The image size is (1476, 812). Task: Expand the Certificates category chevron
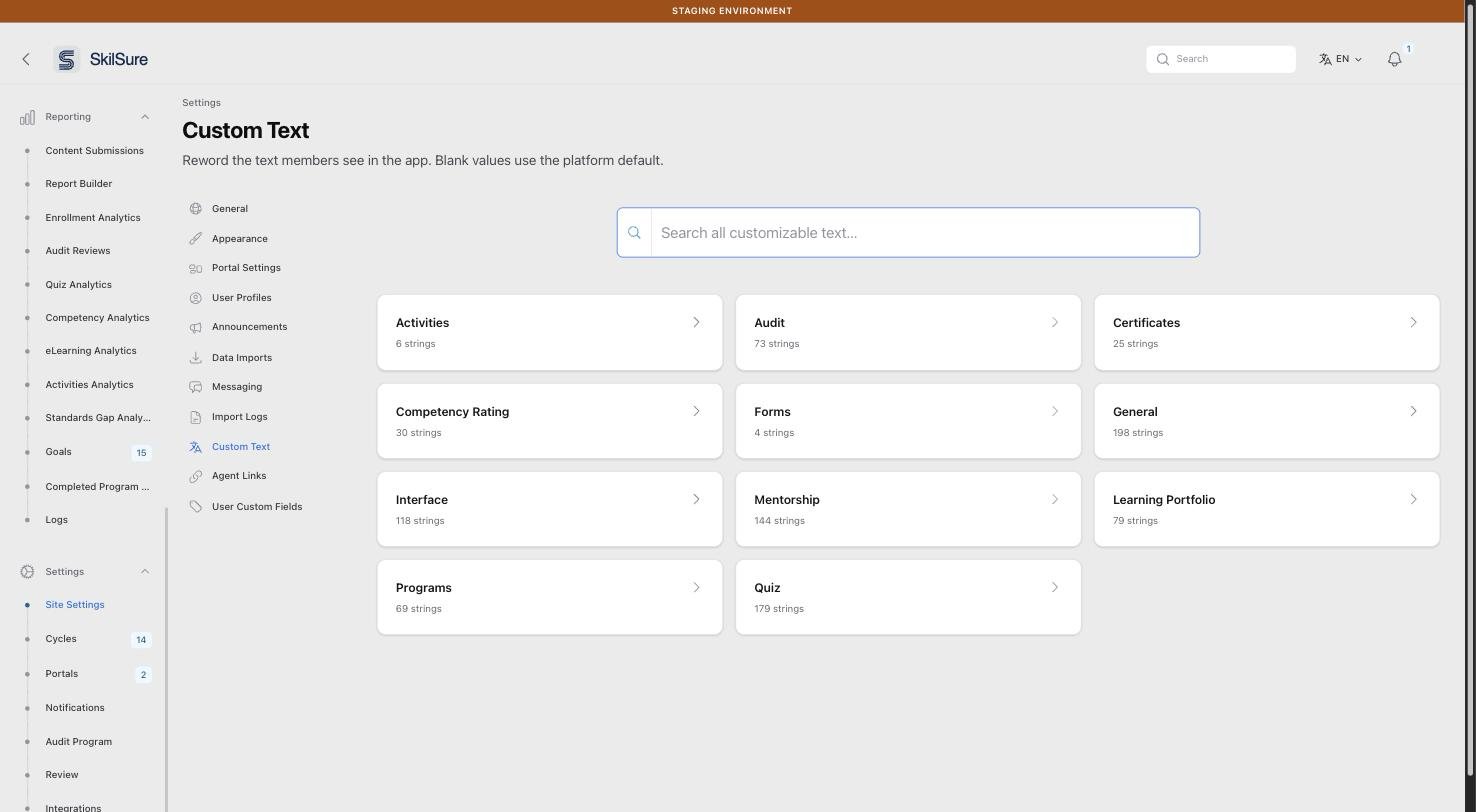pos(1413,323)
